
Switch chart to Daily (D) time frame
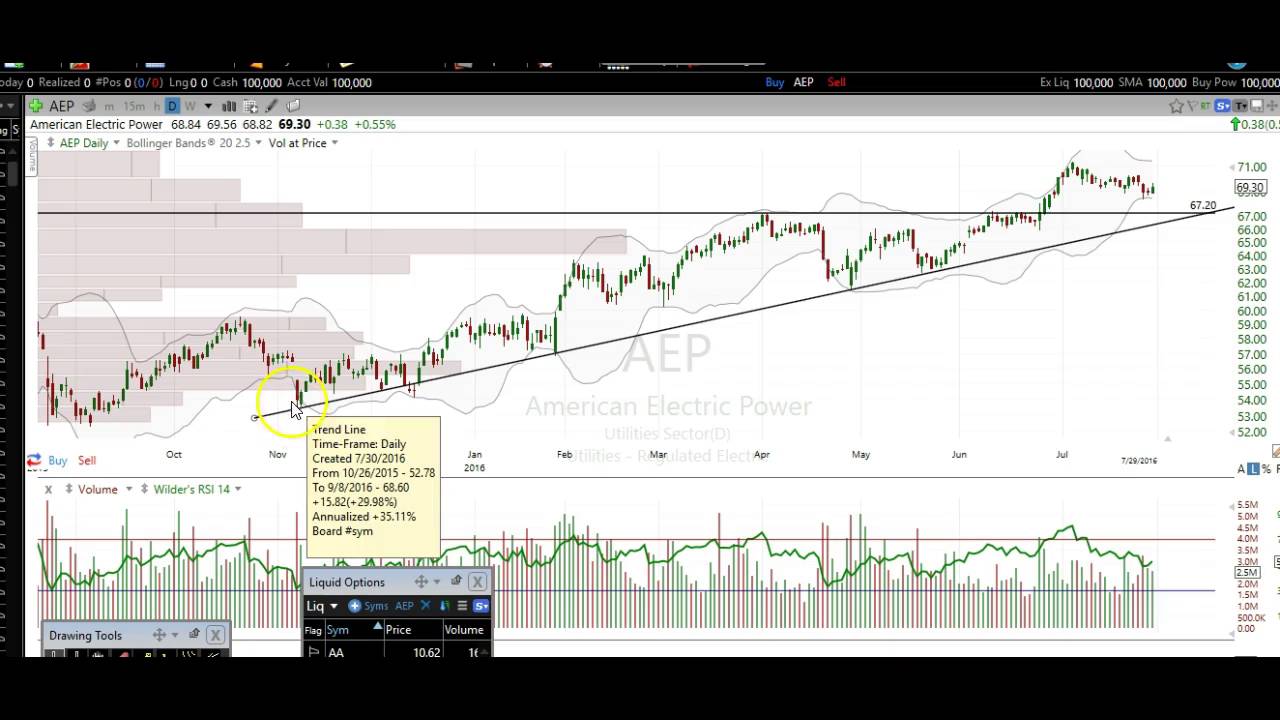[x=172, y=106]
